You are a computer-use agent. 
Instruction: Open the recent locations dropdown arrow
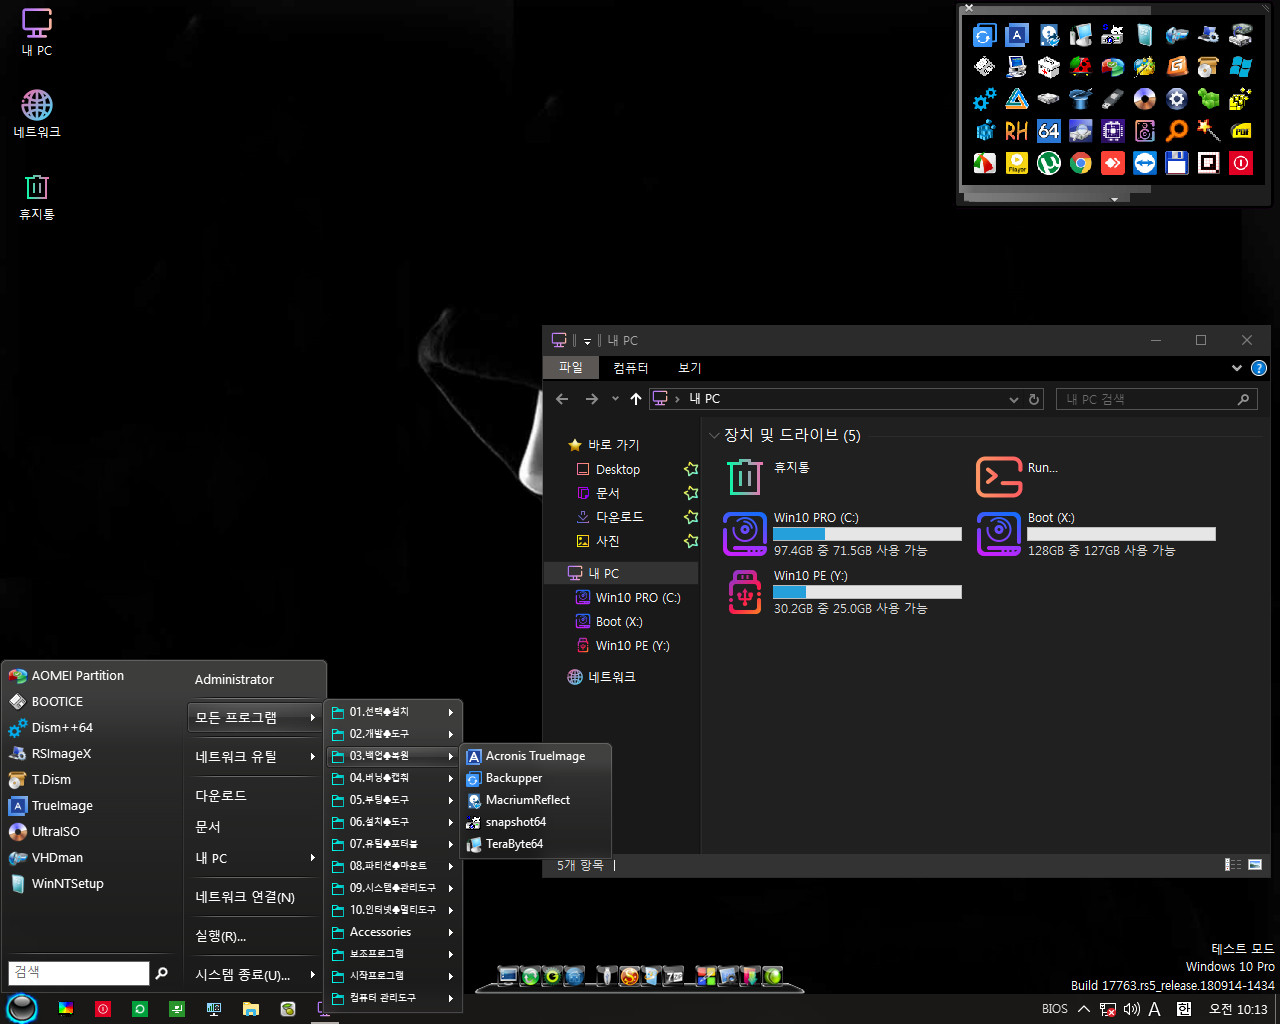615,399
